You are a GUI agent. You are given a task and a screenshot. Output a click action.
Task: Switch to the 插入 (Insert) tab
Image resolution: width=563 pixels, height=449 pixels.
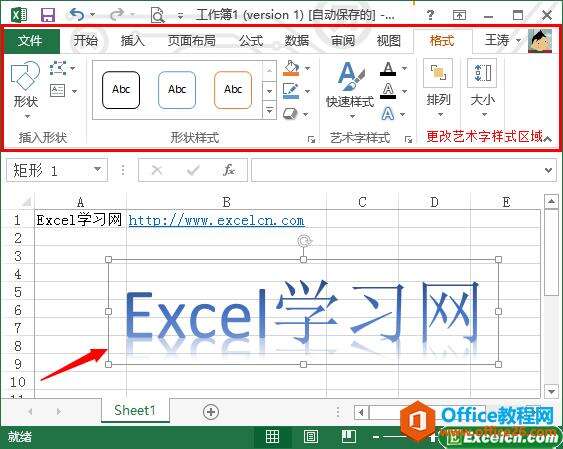[132, 41]
